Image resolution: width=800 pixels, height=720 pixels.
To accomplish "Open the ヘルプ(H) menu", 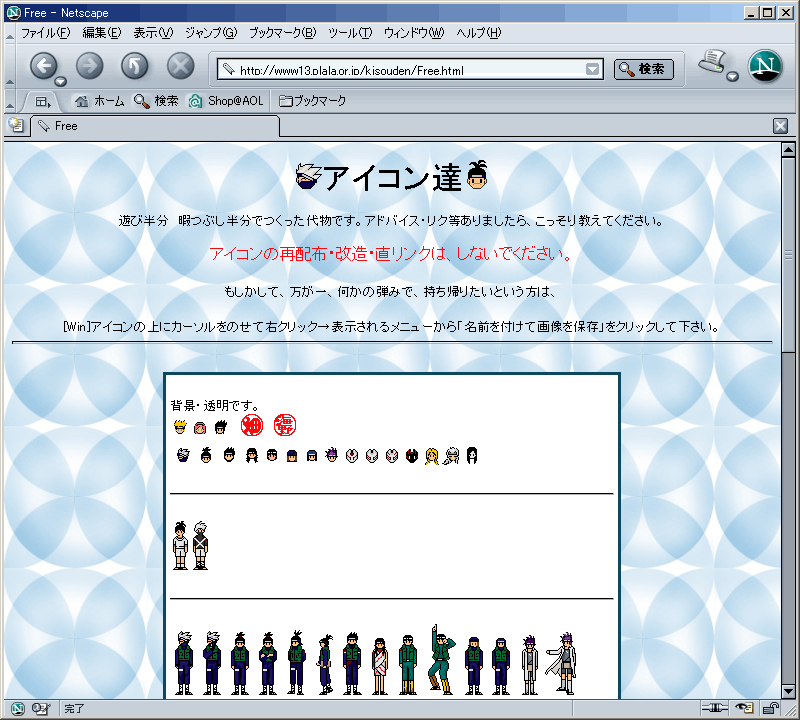I will coord(479,33).
